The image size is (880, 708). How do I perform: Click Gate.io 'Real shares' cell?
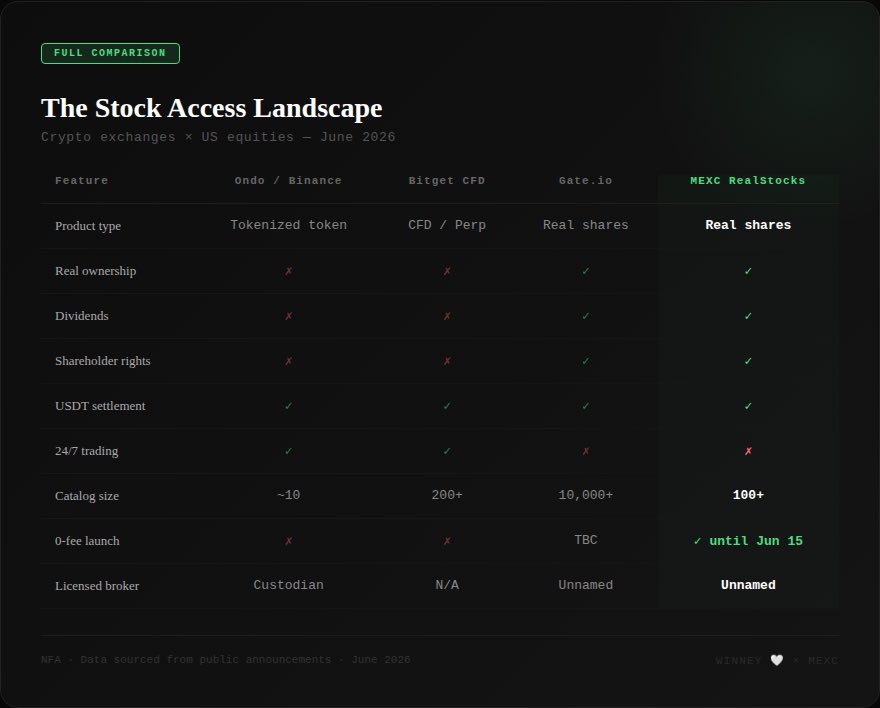[x=585, y=225]
